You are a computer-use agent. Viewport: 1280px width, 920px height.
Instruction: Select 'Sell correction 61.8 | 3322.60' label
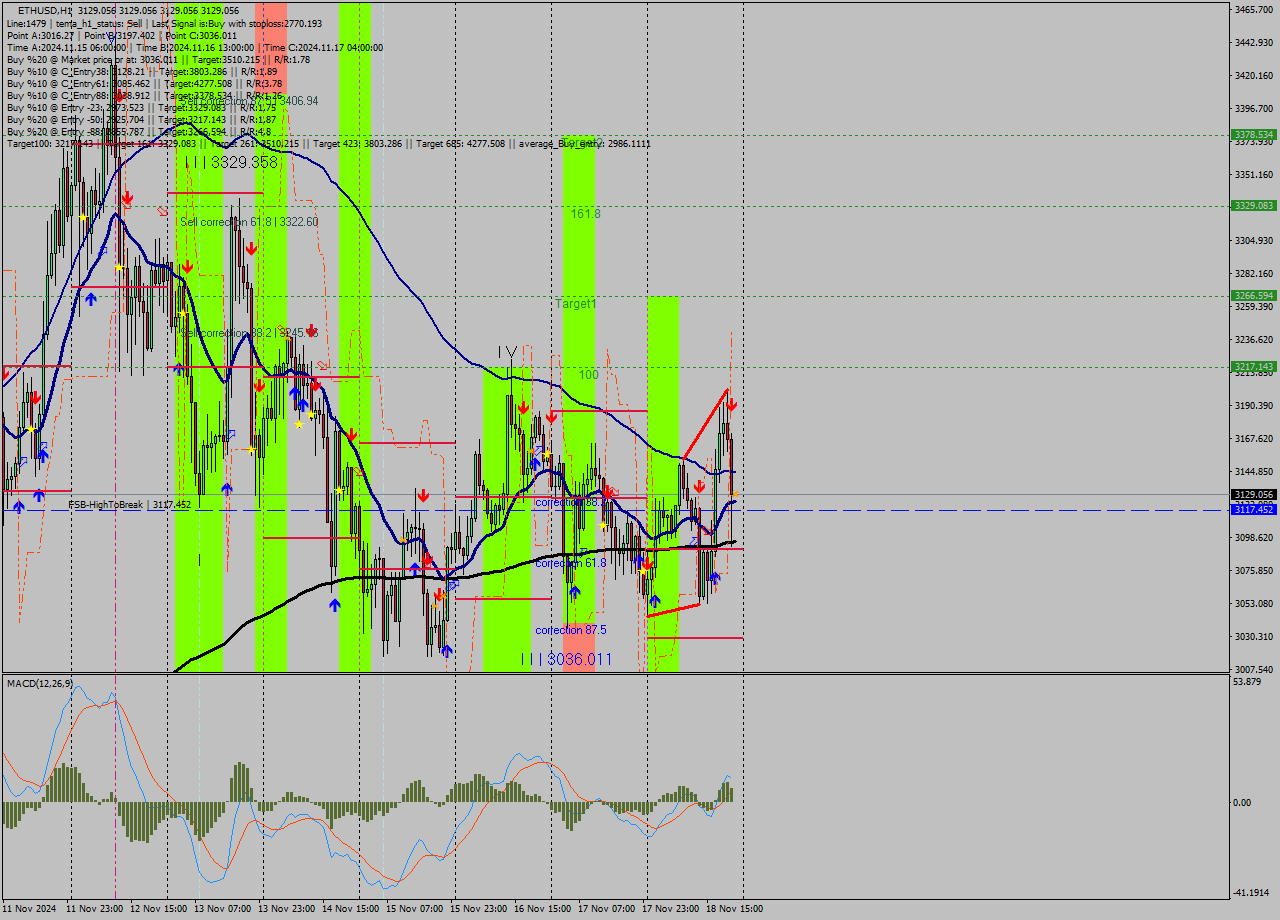coord(249,222)
